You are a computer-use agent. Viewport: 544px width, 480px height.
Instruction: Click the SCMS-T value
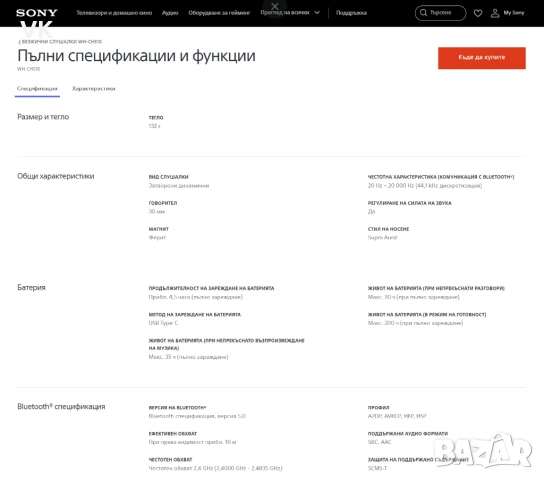pyautogui.click(x=377, y=468)
